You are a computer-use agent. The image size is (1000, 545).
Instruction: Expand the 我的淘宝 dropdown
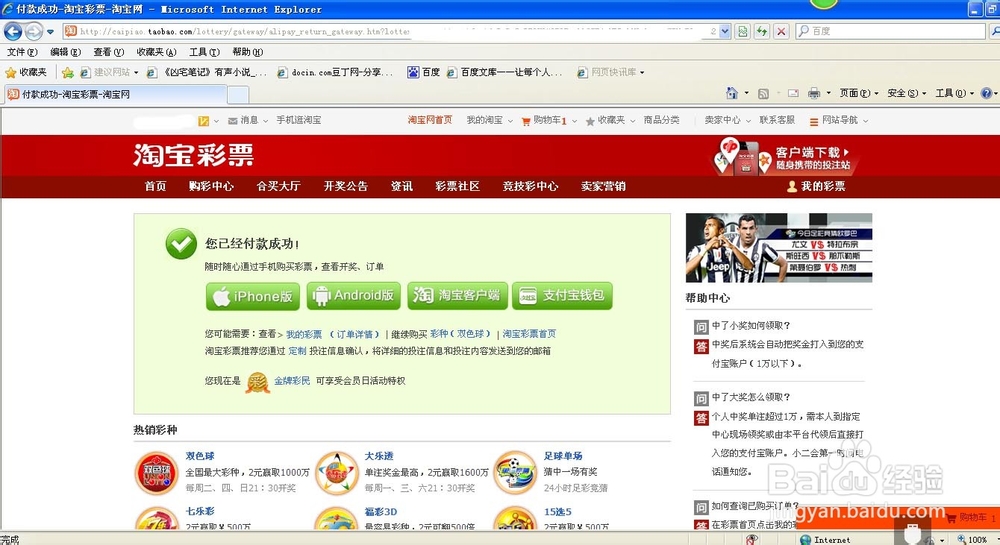[x=489, y=120]
